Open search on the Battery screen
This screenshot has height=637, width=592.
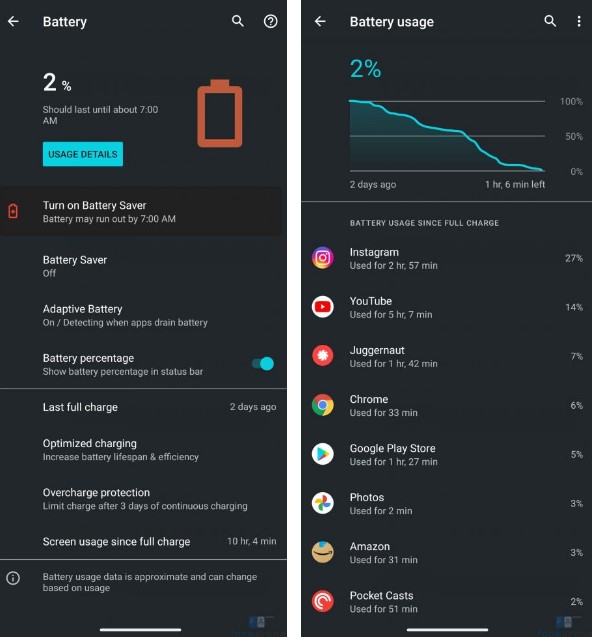click(x=238, y=21)
